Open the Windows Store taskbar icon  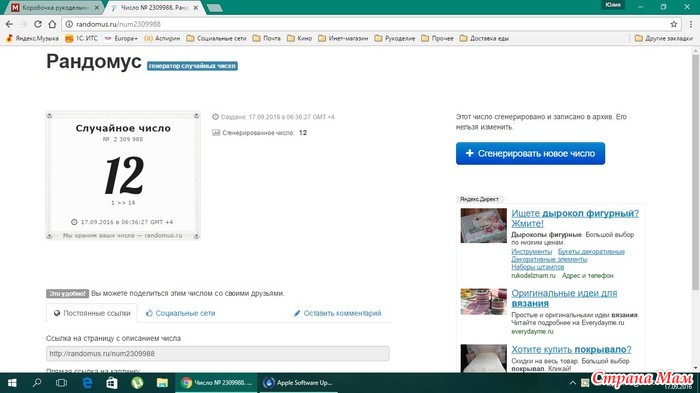click(x=112, y=383)
